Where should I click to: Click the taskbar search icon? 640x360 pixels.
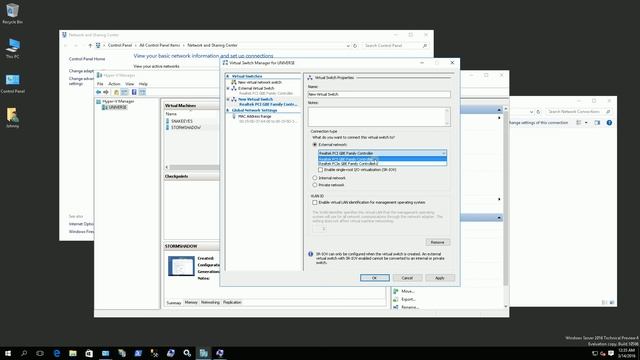(24, 353)
